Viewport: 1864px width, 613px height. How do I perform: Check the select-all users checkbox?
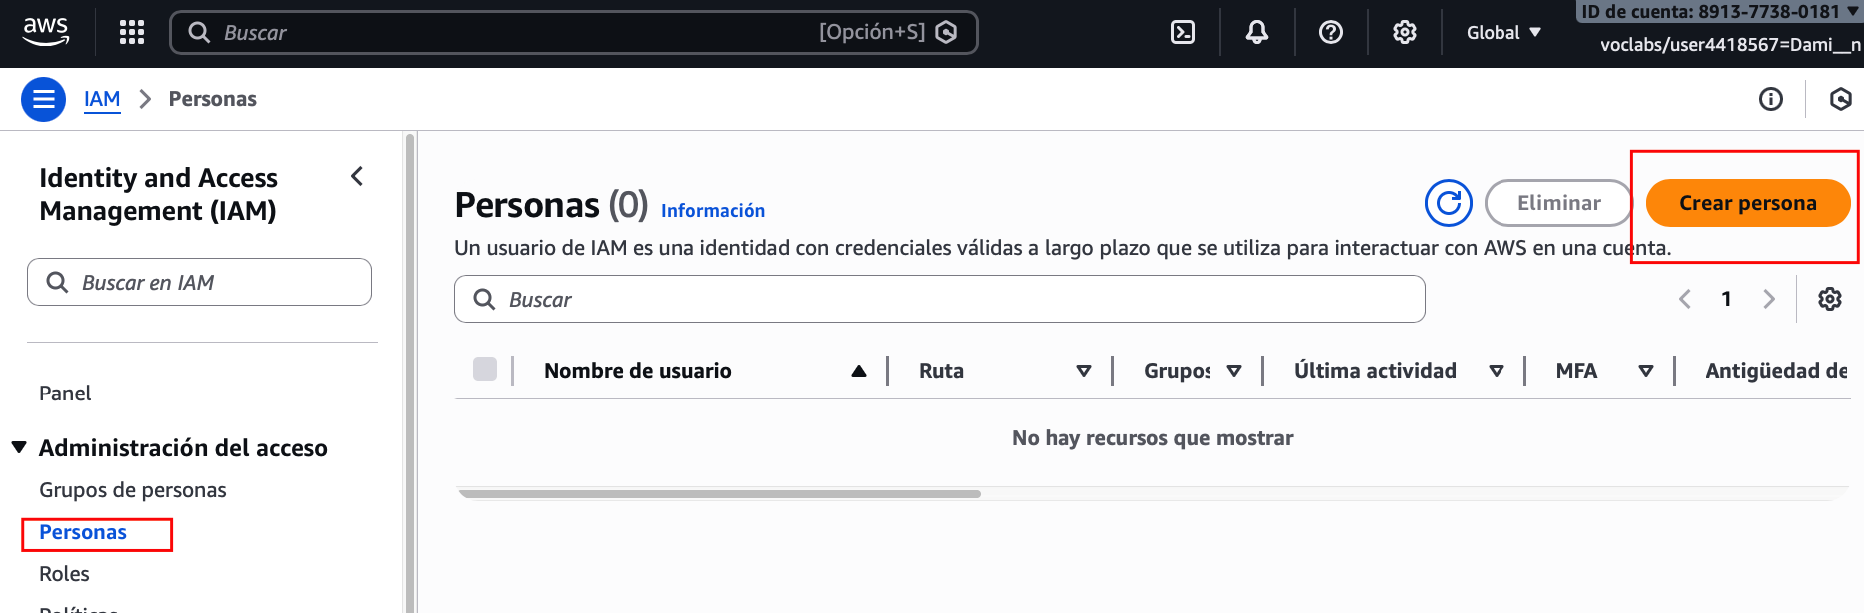[x=485, y=370]
